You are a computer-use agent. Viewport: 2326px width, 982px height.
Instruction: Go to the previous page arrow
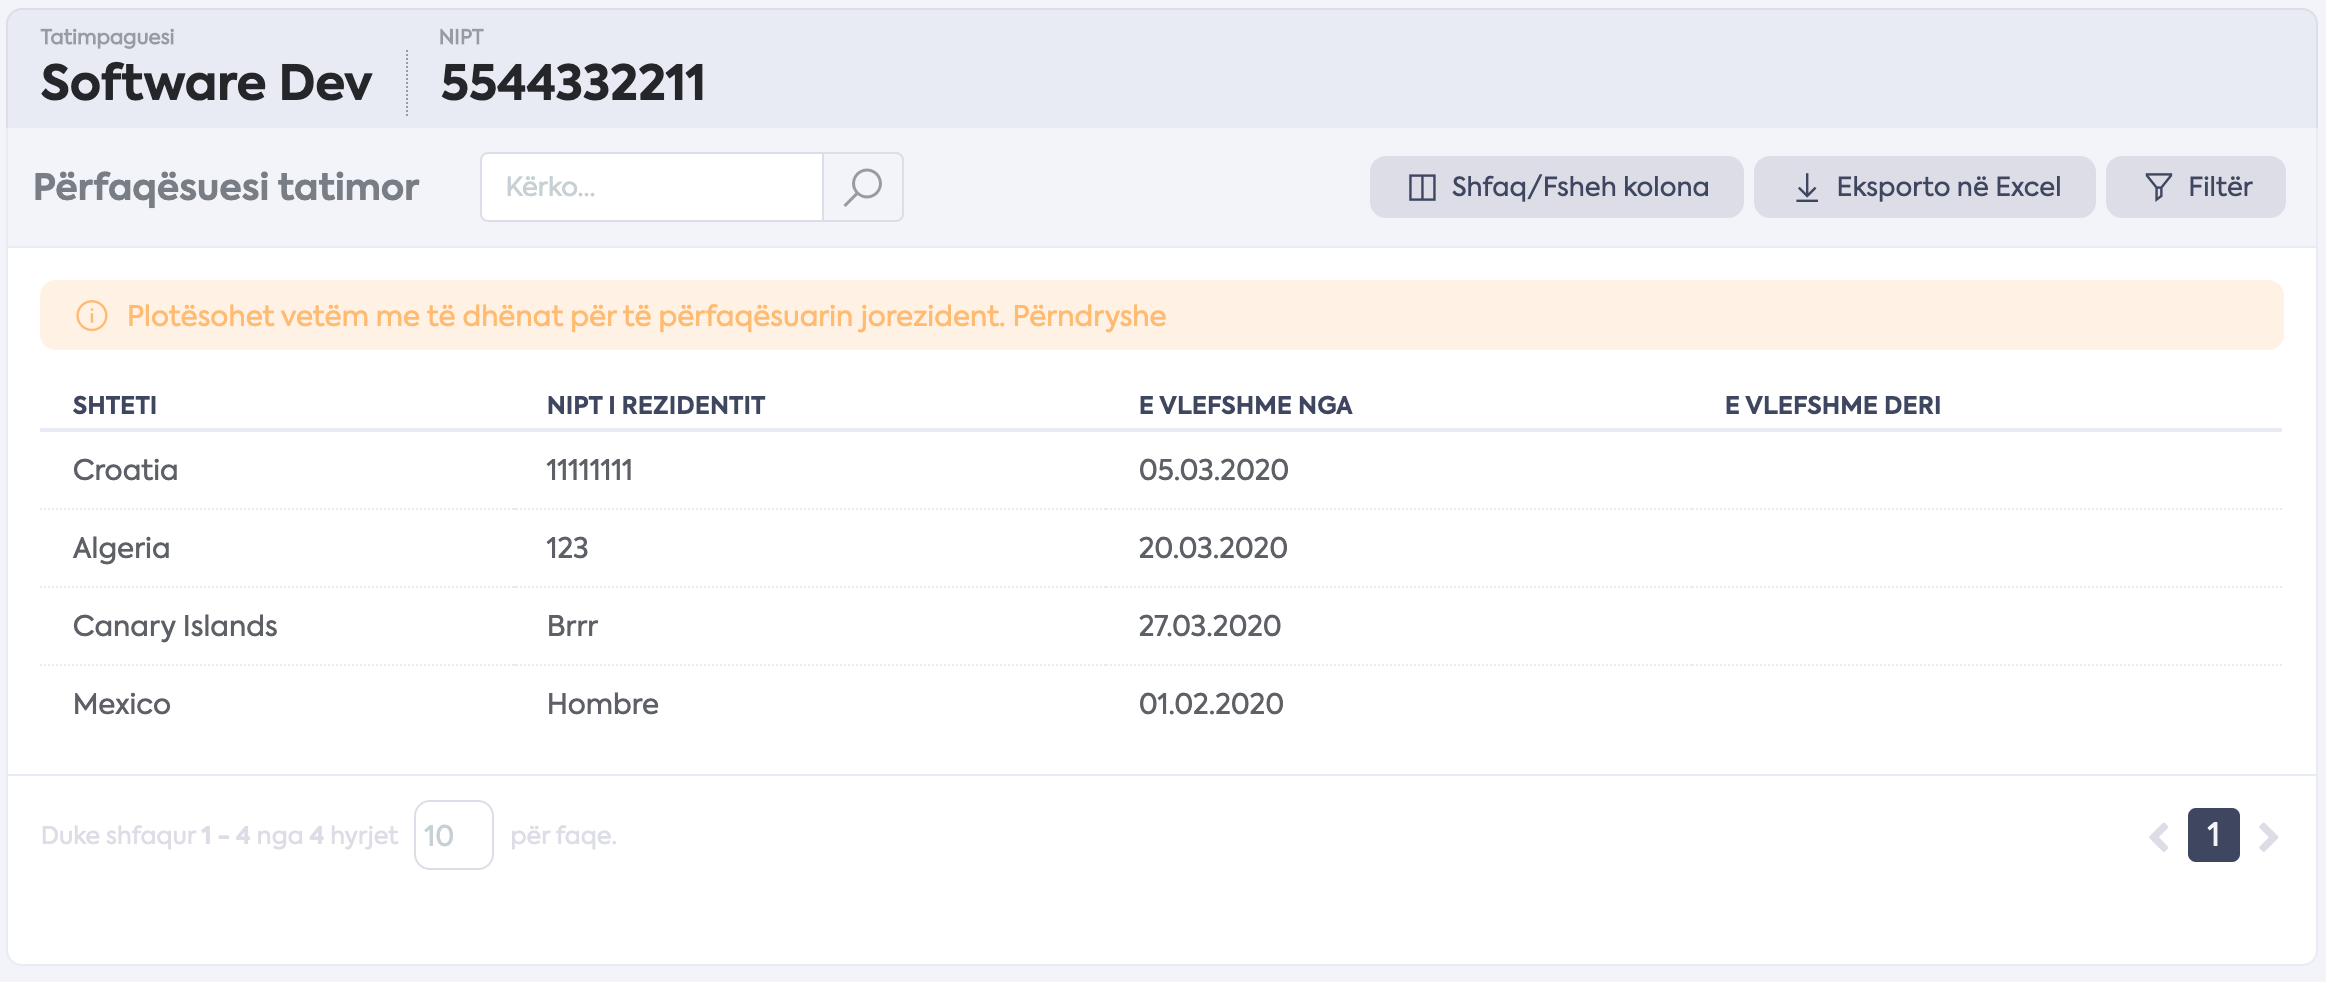2159,836
